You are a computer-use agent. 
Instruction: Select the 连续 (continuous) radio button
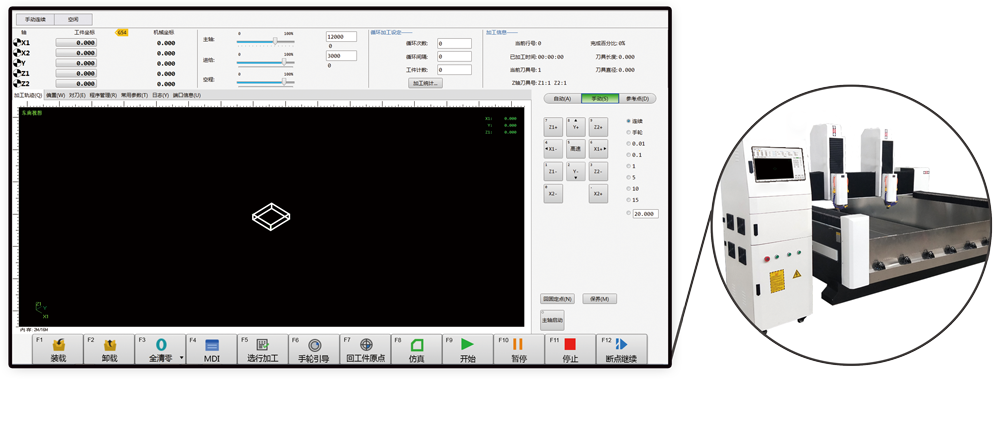coord(629,121)
